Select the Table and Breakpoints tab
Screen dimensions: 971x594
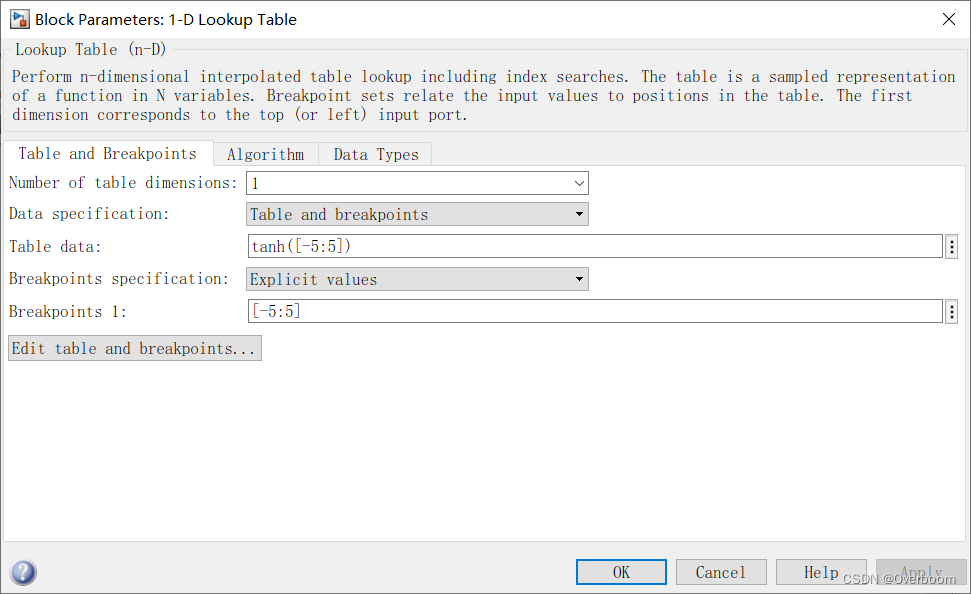coord(107,154)
